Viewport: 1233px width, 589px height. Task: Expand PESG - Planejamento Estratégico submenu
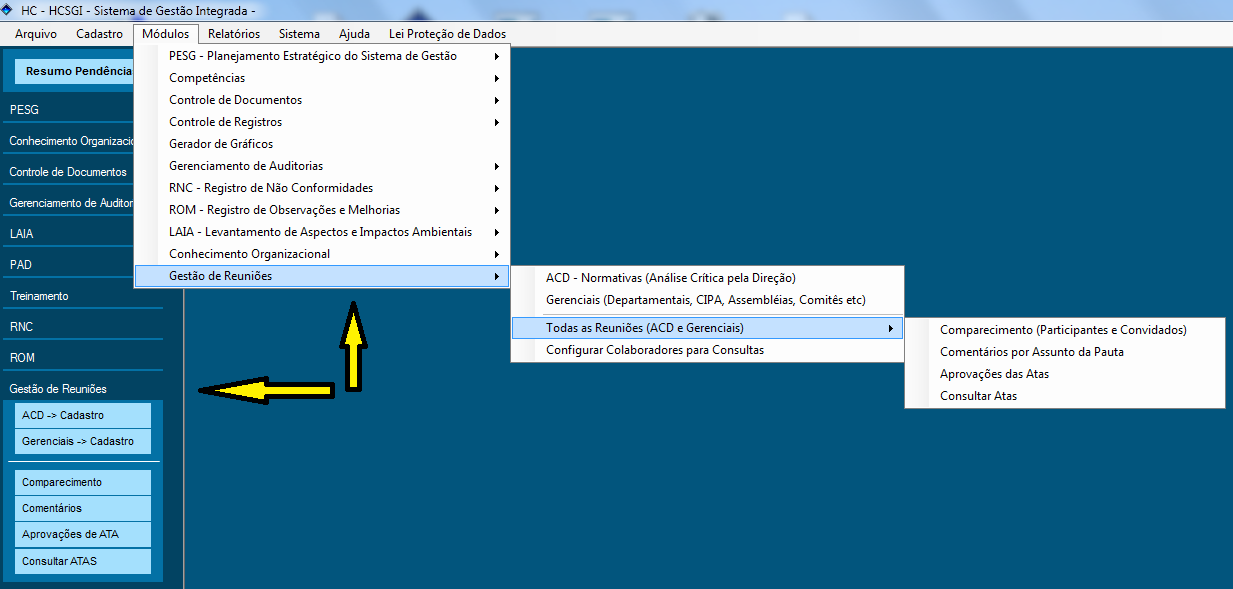[x=322, y=56]
